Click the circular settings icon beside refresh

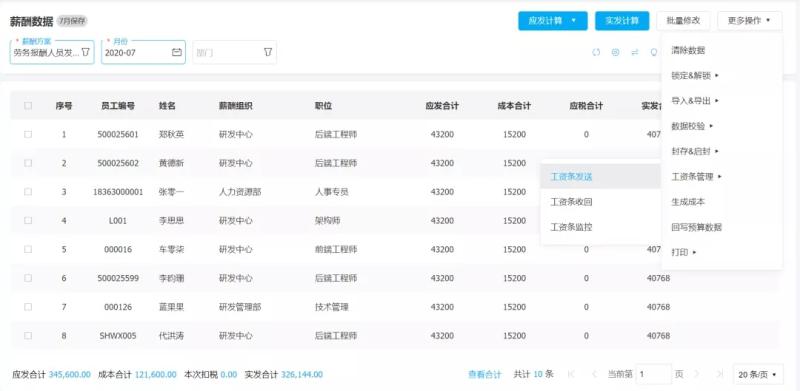point(615,52)
